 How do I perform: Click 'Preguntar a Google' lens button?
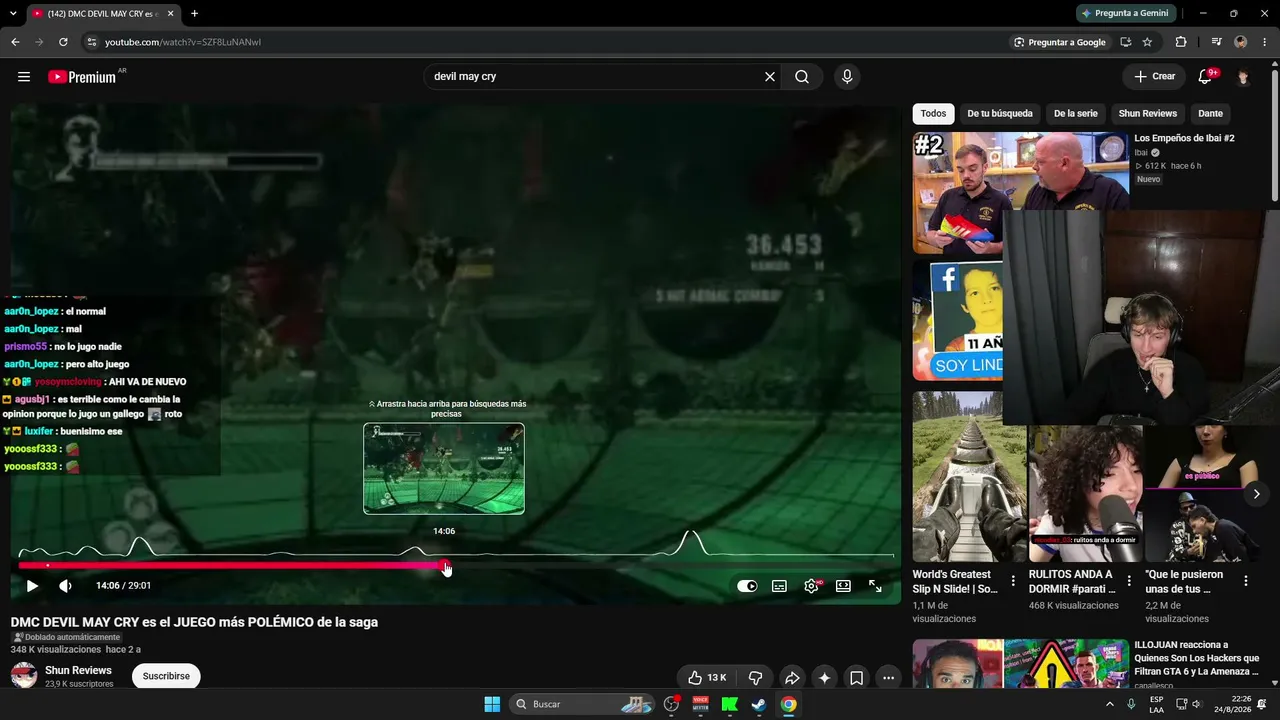click(x=1059, y=42)
